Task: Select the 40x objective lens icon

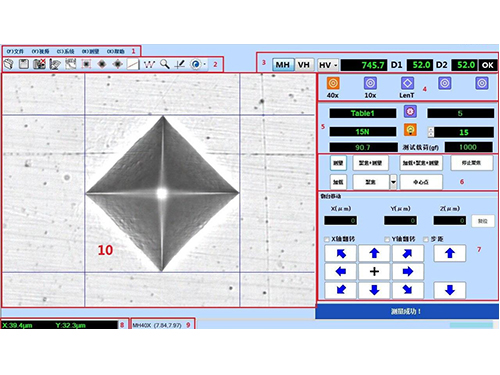Action: point(333,83)
